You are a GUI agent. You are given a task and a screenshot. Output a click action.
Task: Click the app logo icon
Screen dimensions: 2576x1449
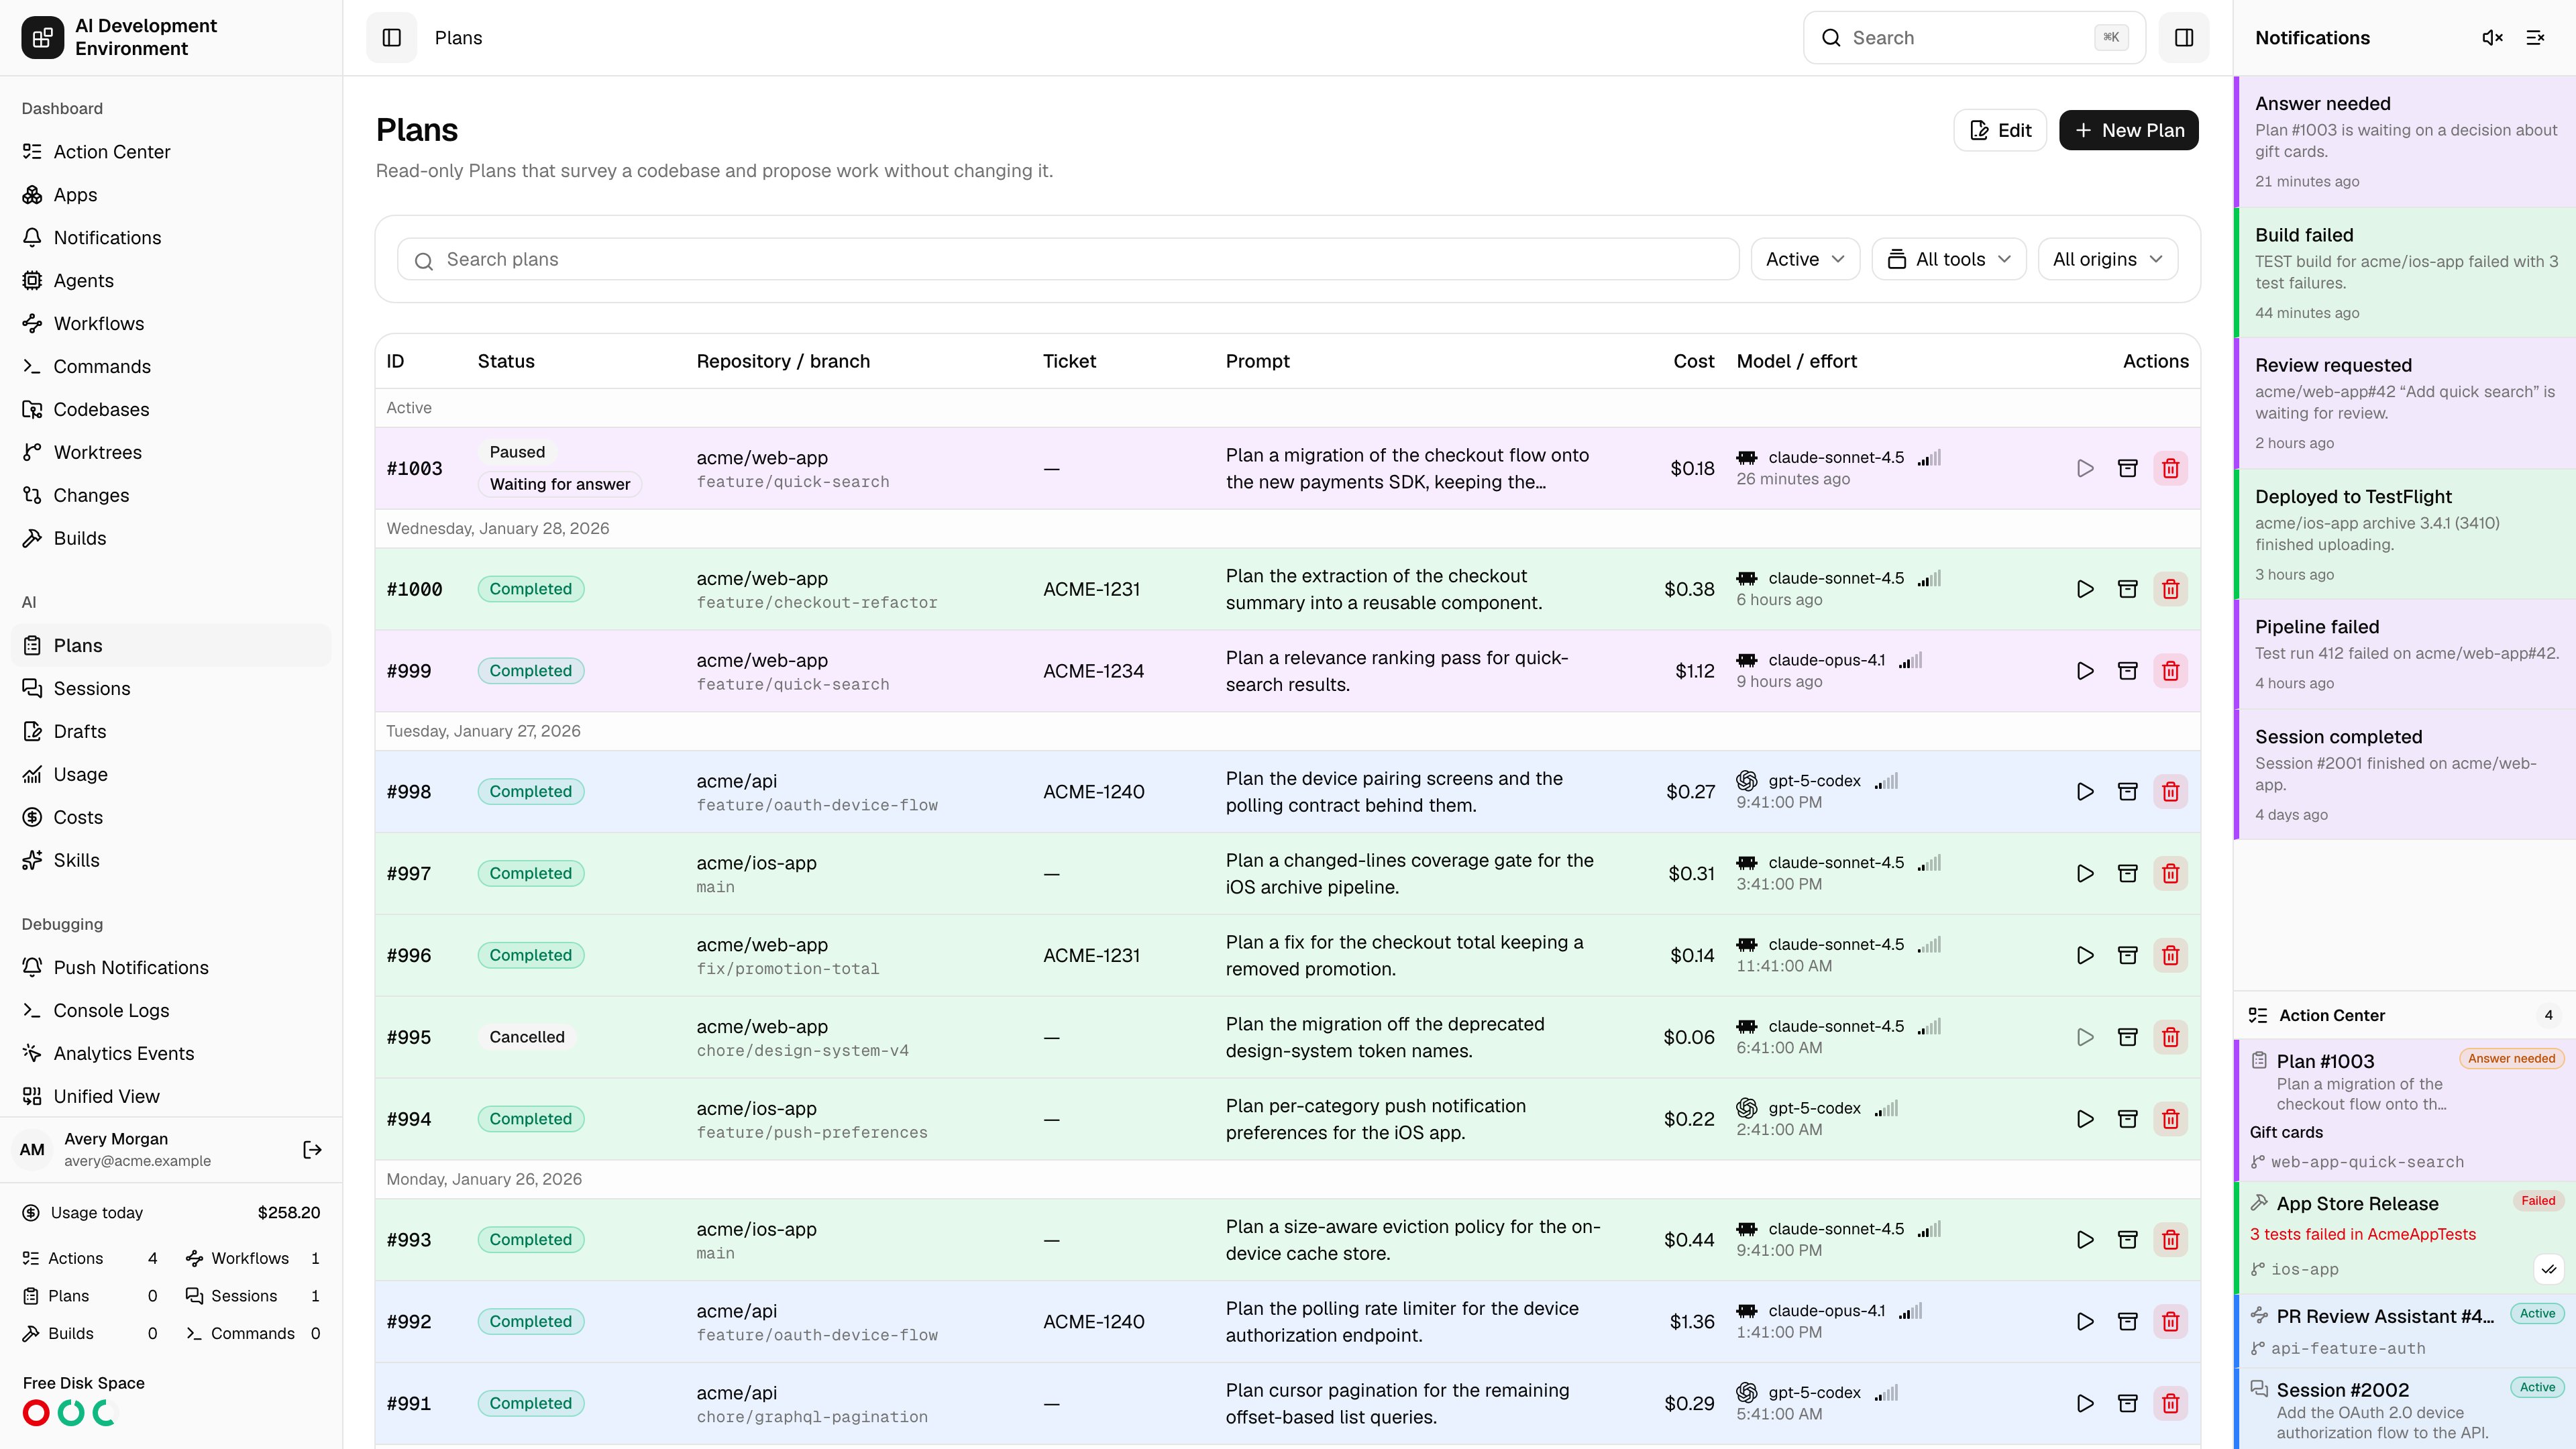click(x=42, y=38)
